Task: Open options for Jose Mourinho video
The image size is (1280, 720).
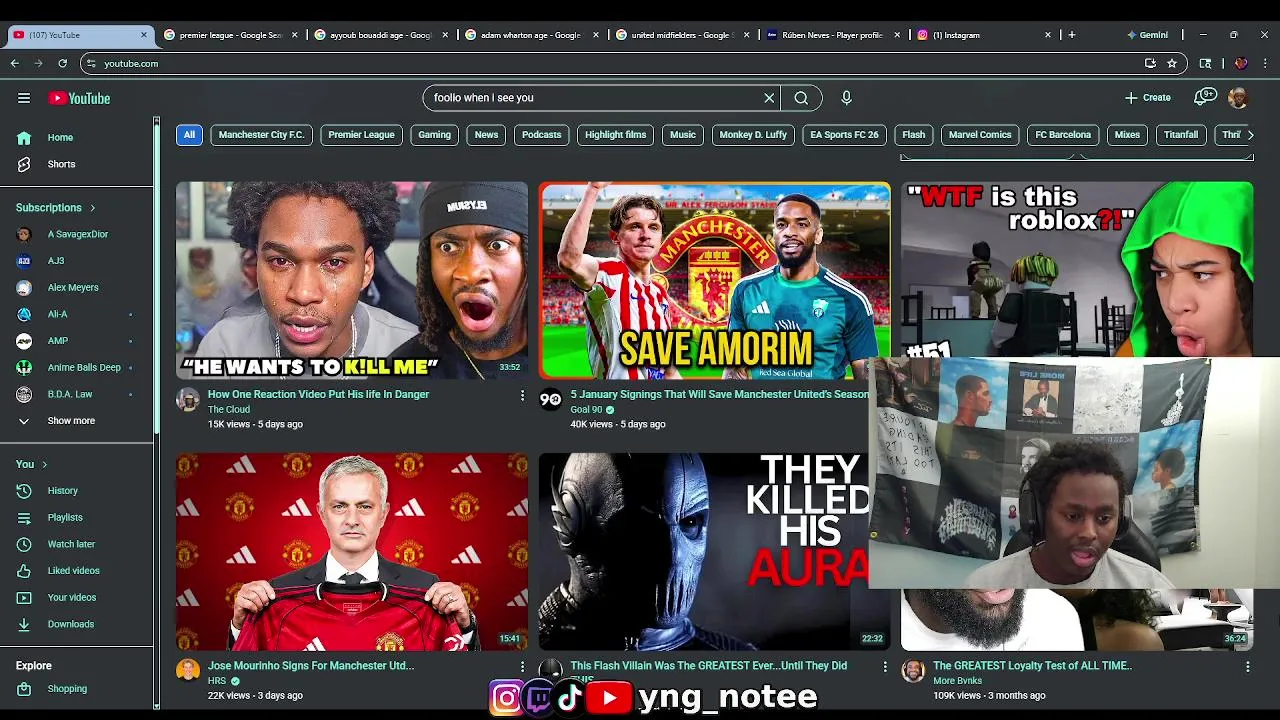Action: [x=521, y=667]
